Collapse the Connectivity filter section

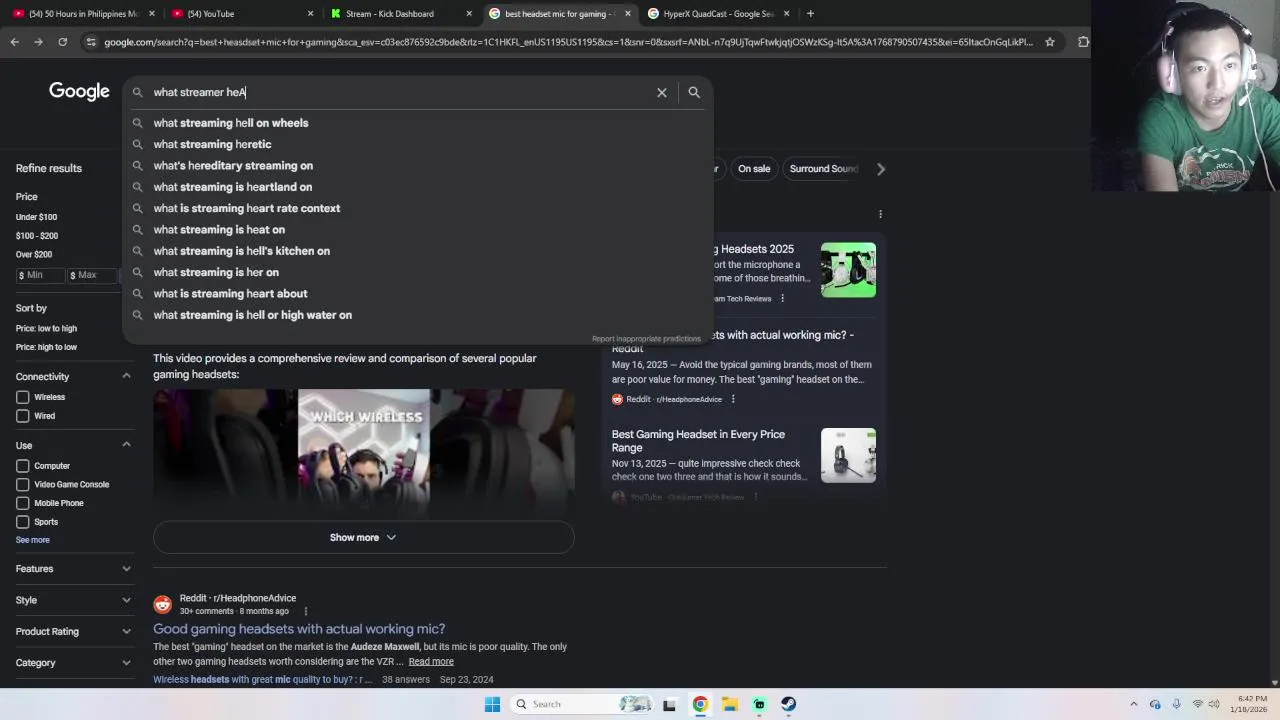tap(126, 376)
